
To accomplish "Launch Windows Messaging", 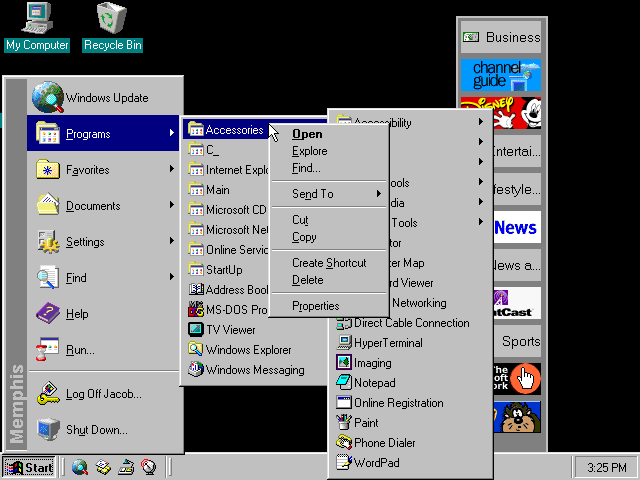I will 255,370.
